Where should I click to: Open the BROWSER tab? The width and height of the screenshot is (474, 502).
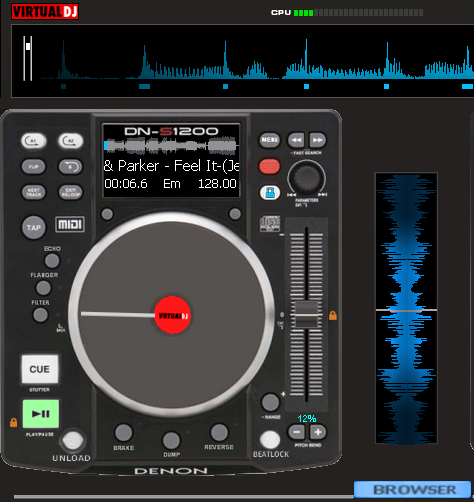coord(412,489)
